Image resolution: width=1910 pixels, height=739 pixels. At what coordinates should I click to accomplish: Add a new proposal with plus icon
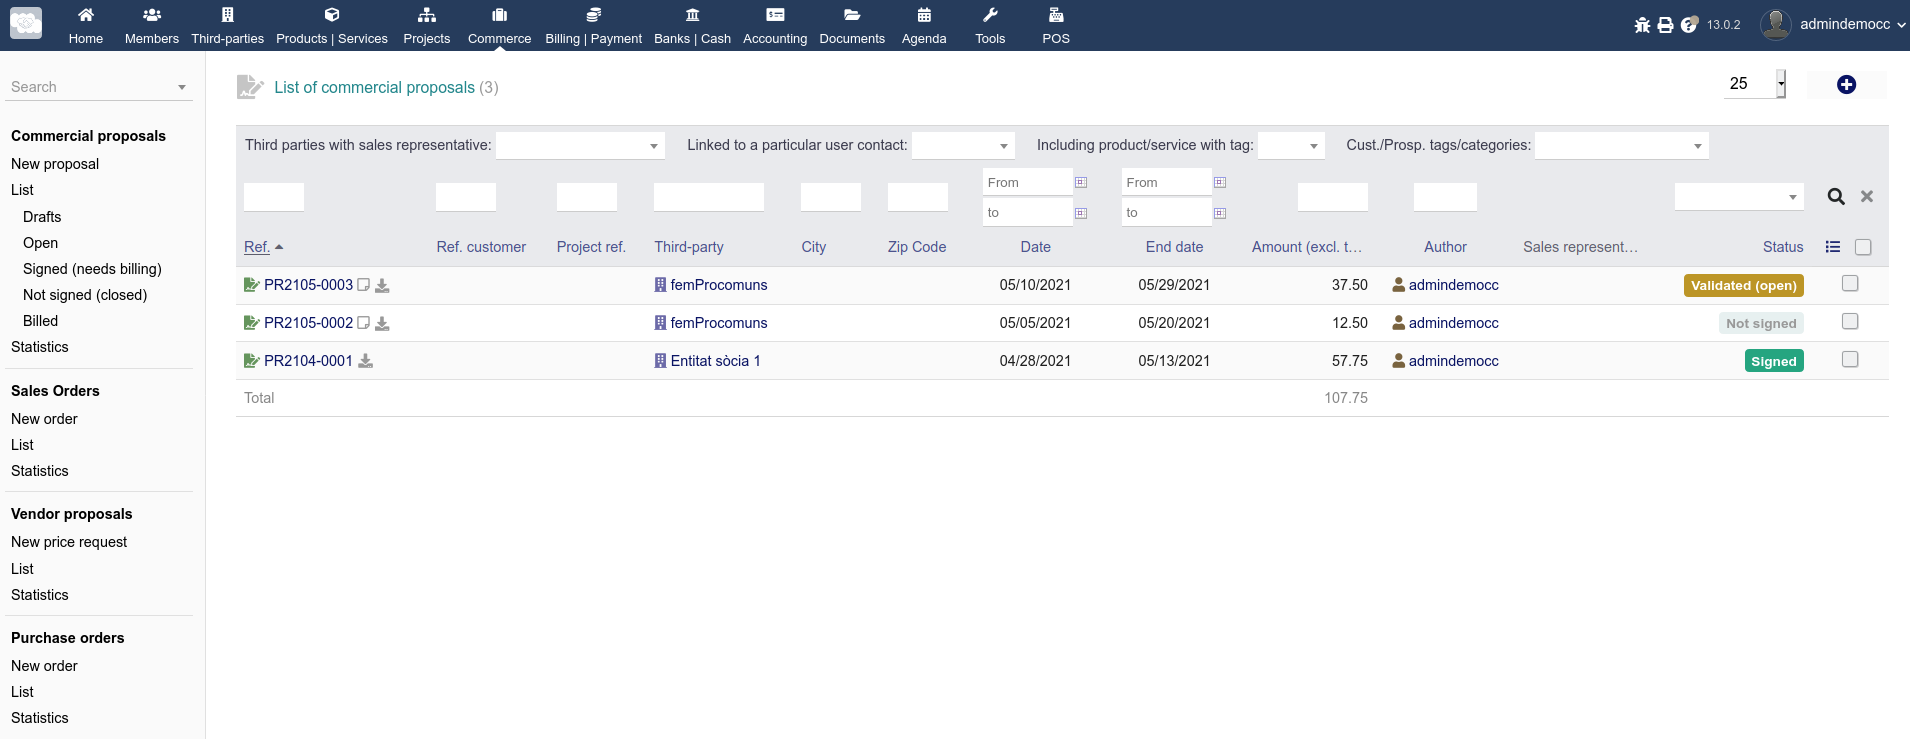pos(1846,85)
